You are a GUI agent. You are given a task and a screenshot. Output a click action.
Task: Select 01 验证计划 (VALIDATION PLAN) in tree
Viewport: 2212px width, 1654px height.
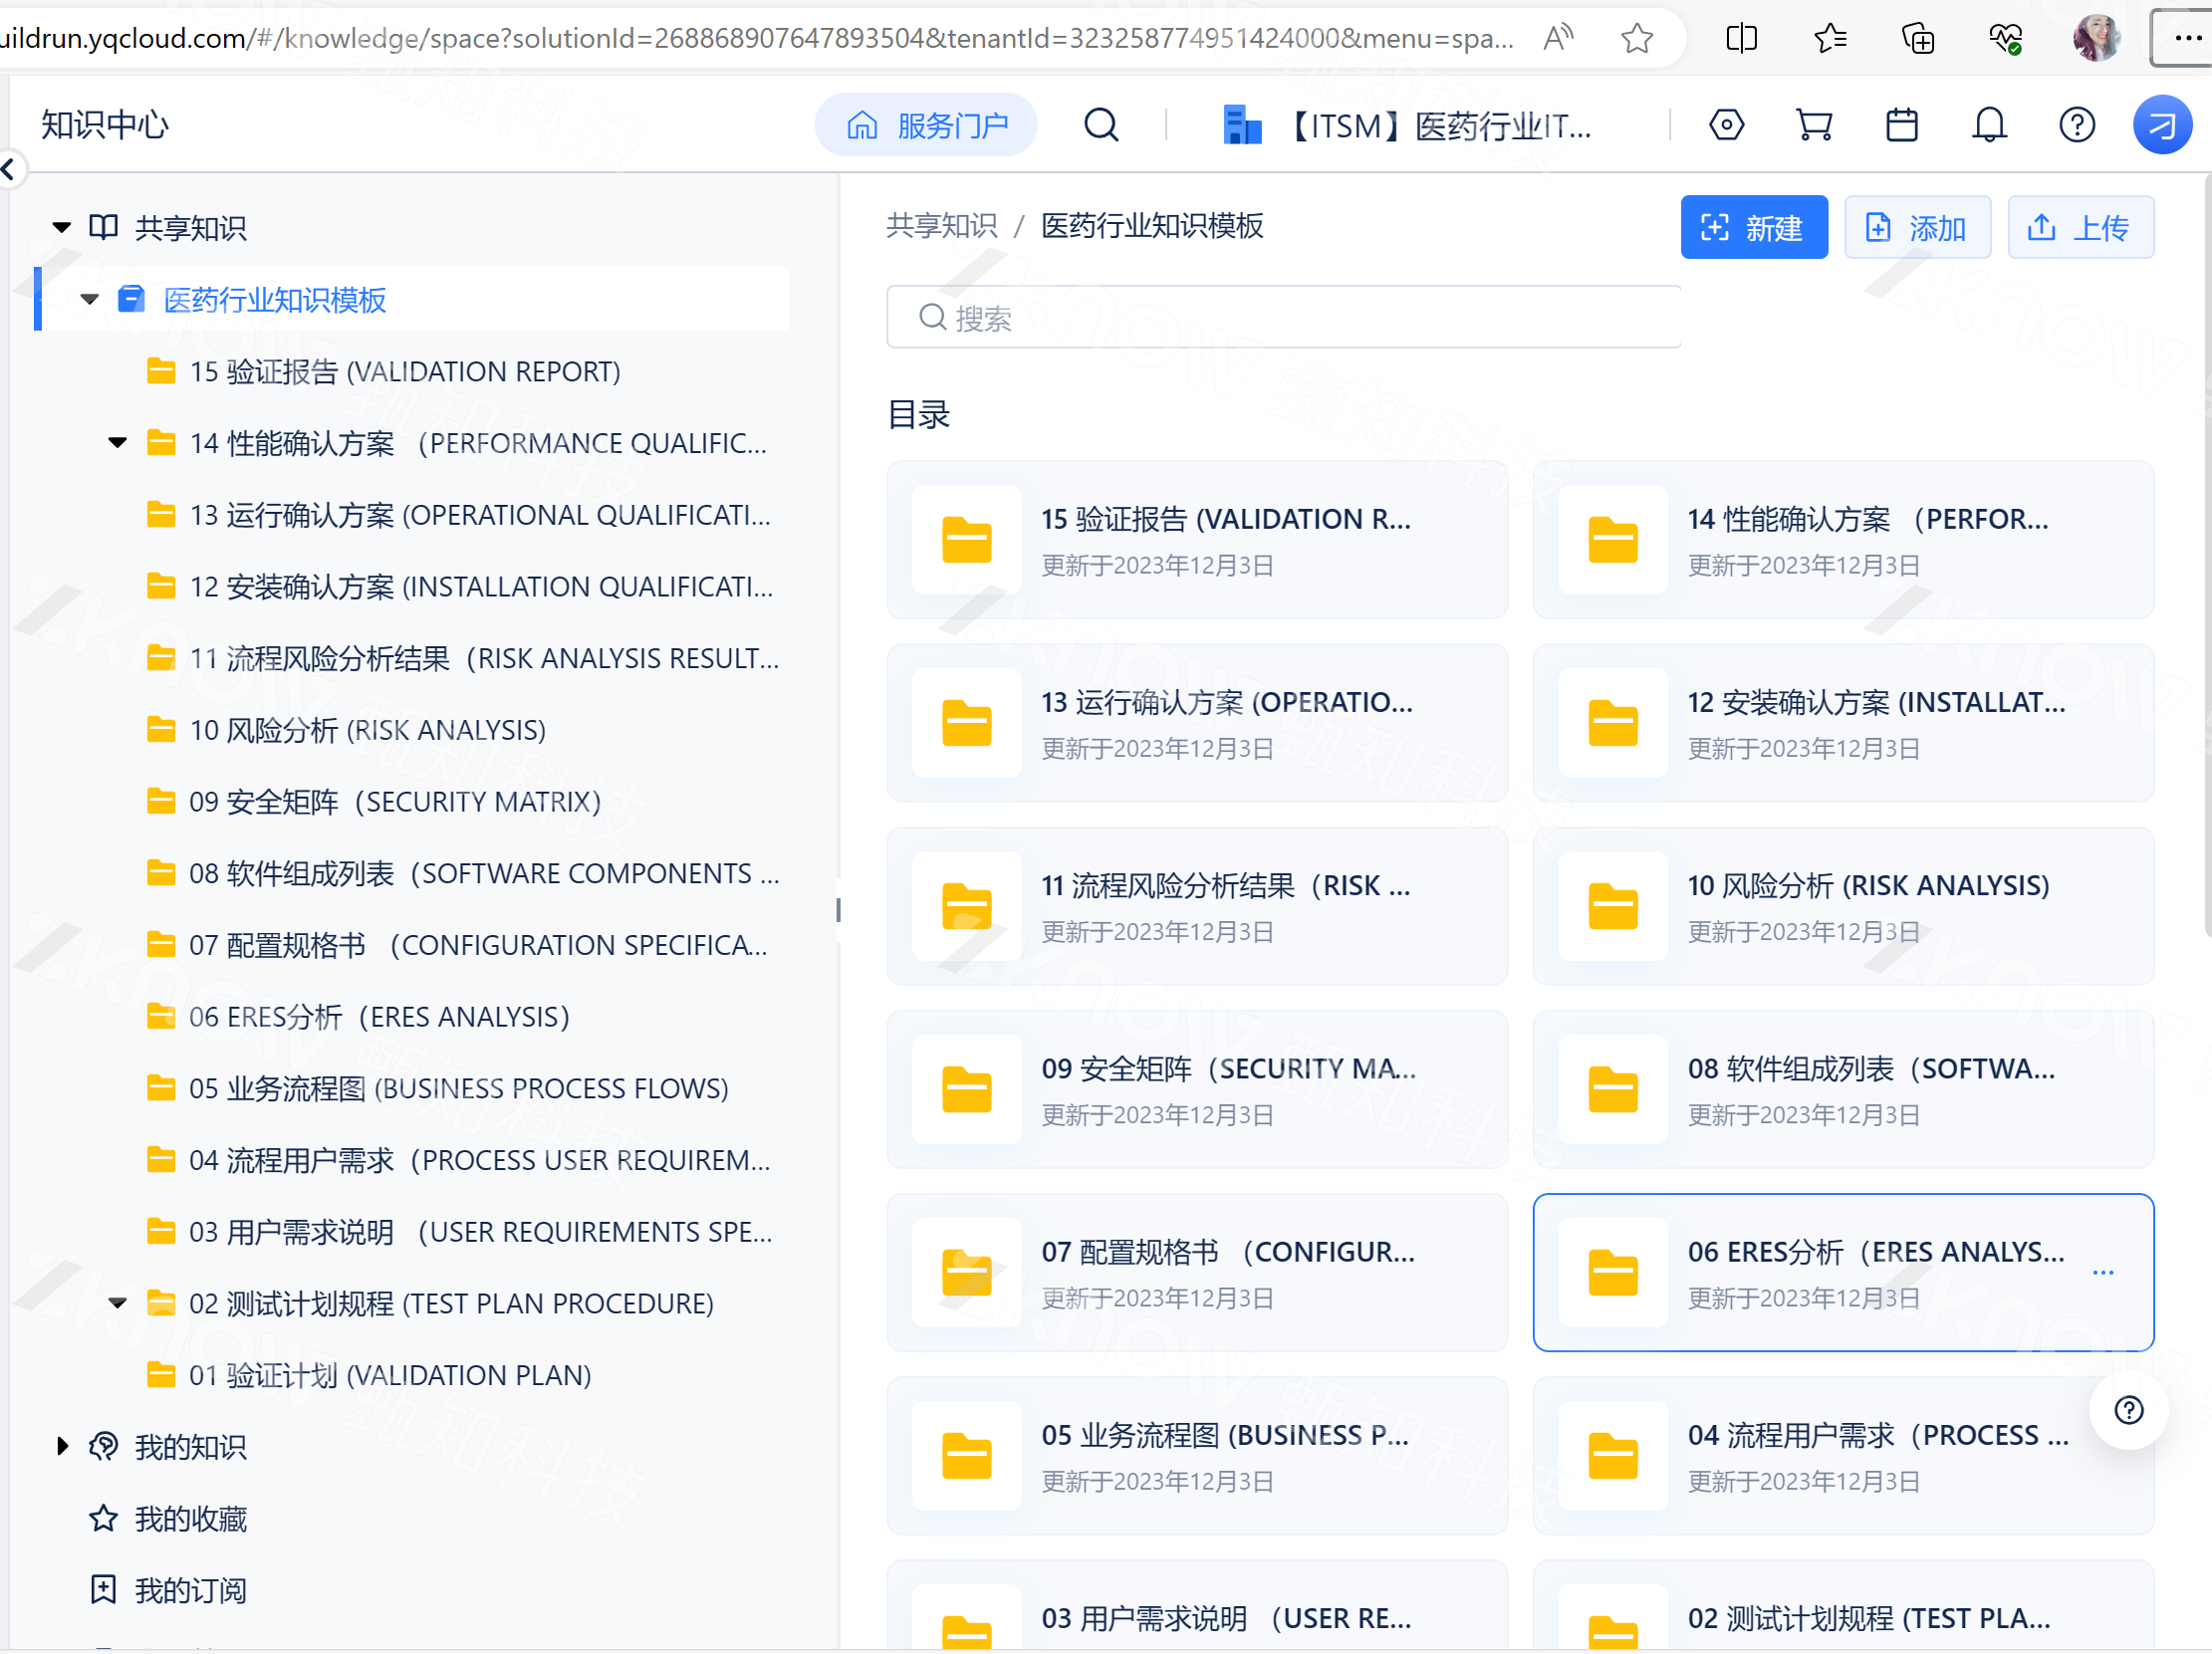tap(390, 1375)
